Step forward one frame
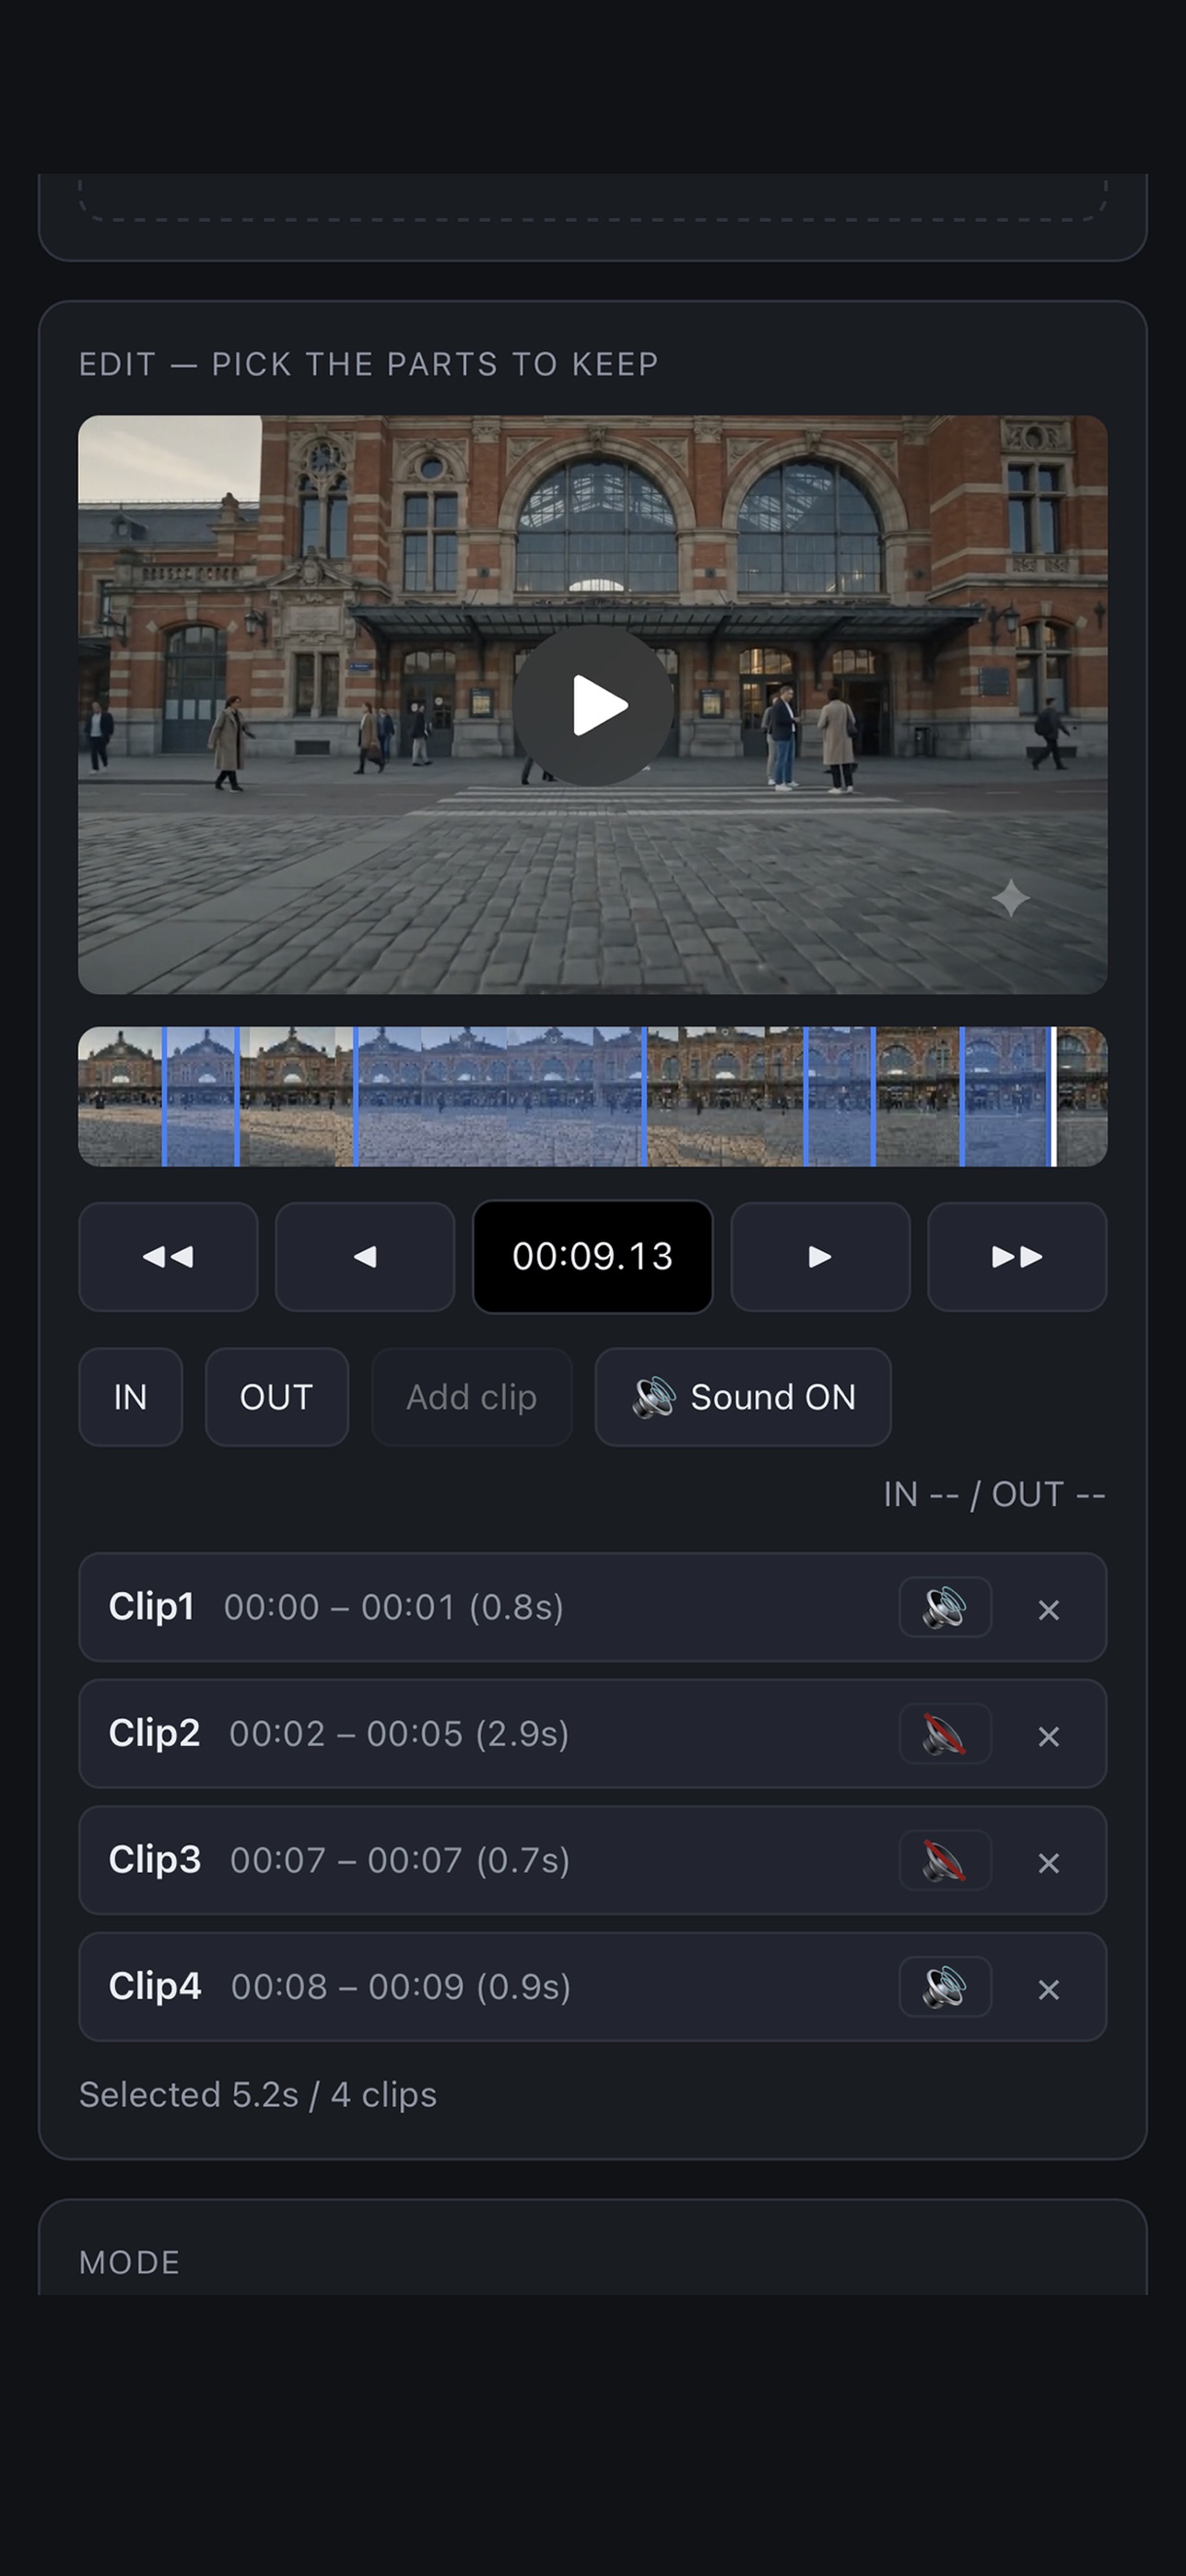This screenshot has height=2576, width=1186. (x=820, y=1256)
